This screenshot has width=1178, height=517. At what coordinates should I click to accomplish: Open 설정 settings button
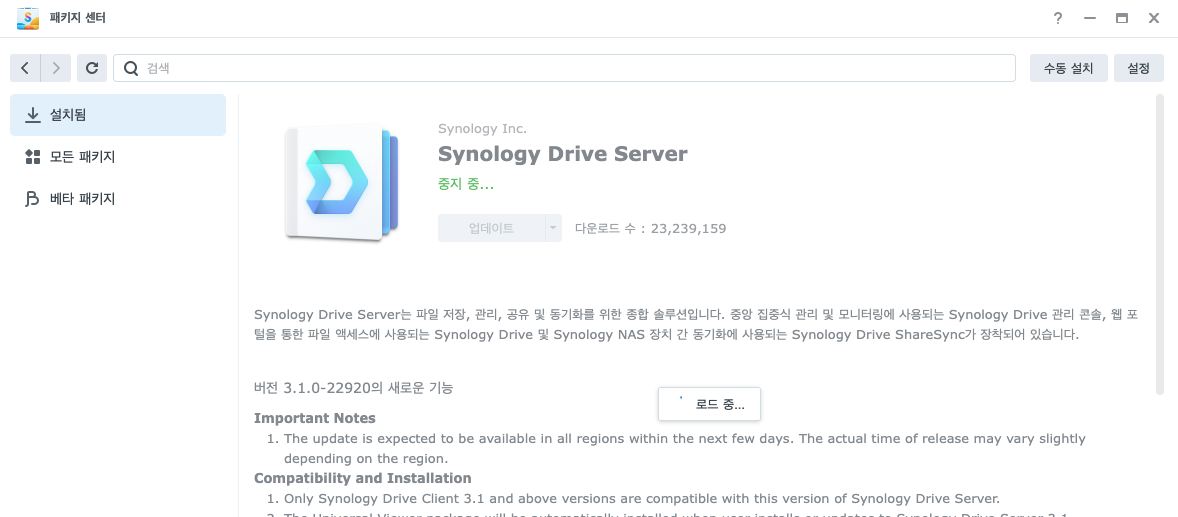tap(1139, 68)
